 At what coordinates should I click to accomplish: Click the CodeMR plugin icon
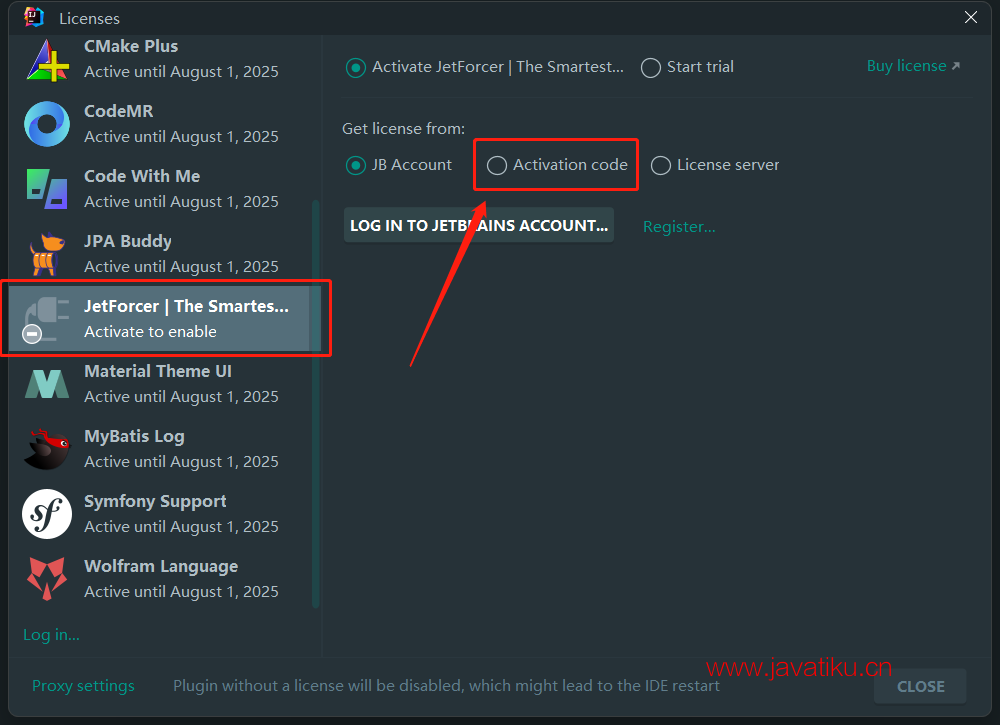click(47, 124)
